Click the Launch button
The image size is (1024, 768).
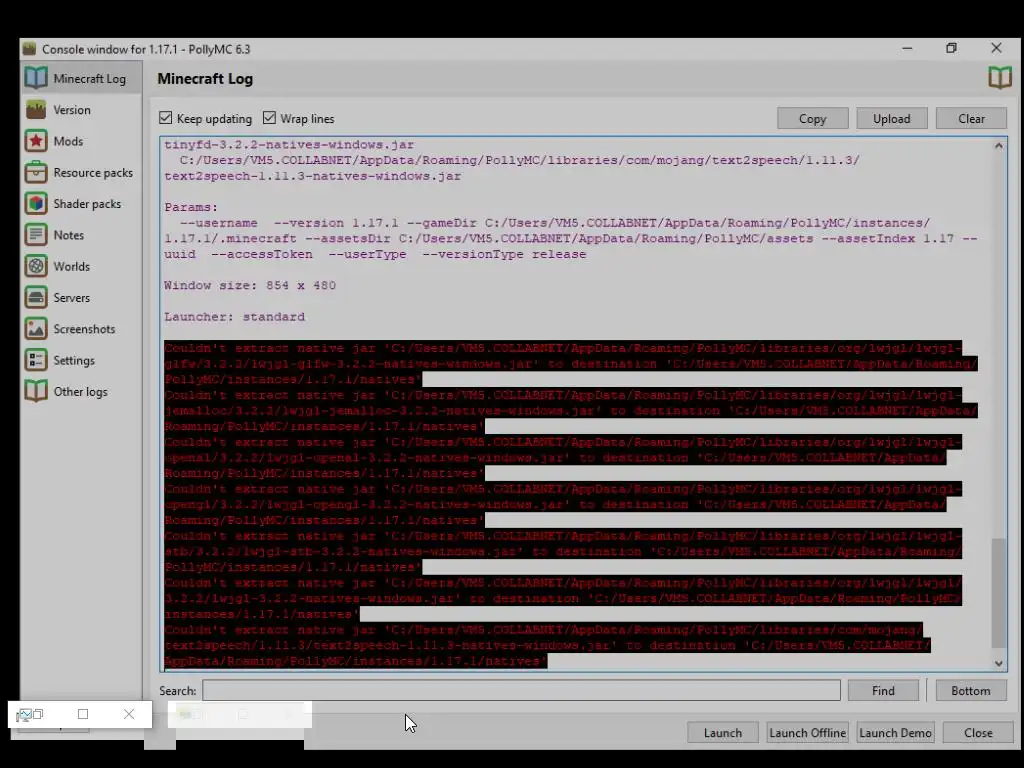(722, 733)
